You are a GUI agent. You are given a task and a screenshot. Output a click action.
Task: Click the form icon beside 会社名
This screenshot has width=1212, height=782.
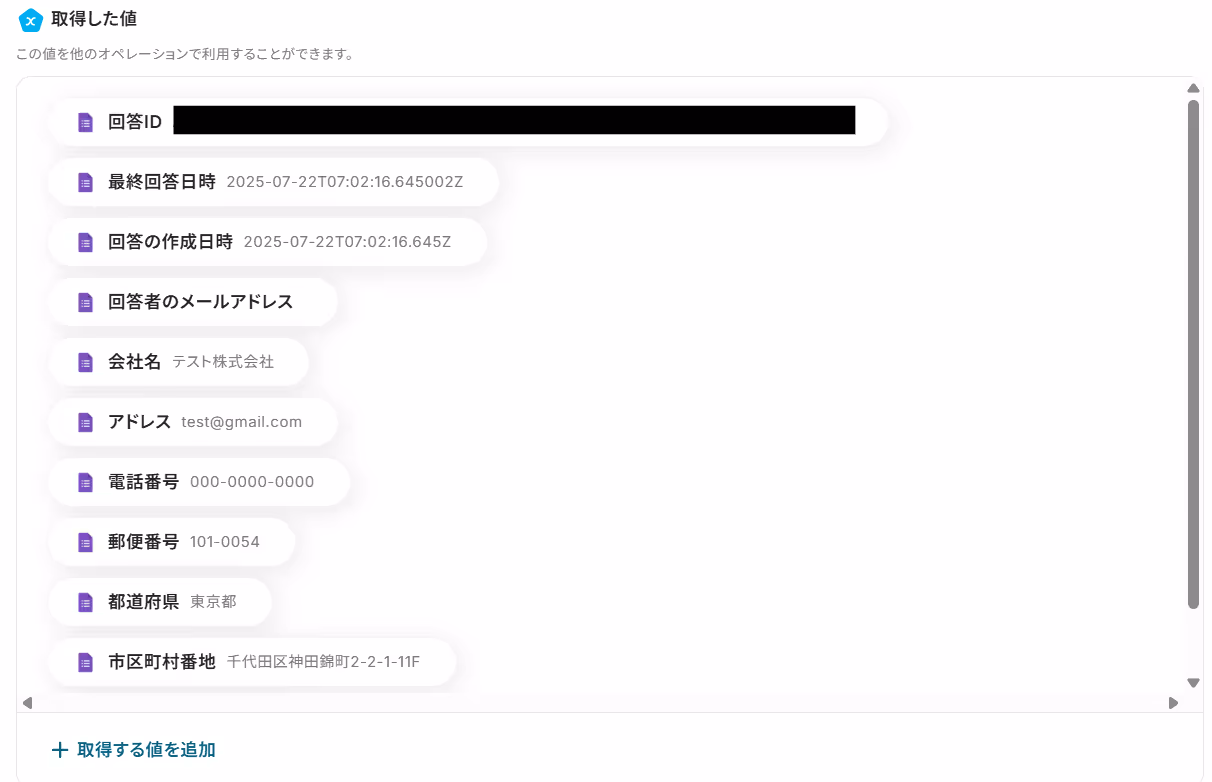pos(86,362)
